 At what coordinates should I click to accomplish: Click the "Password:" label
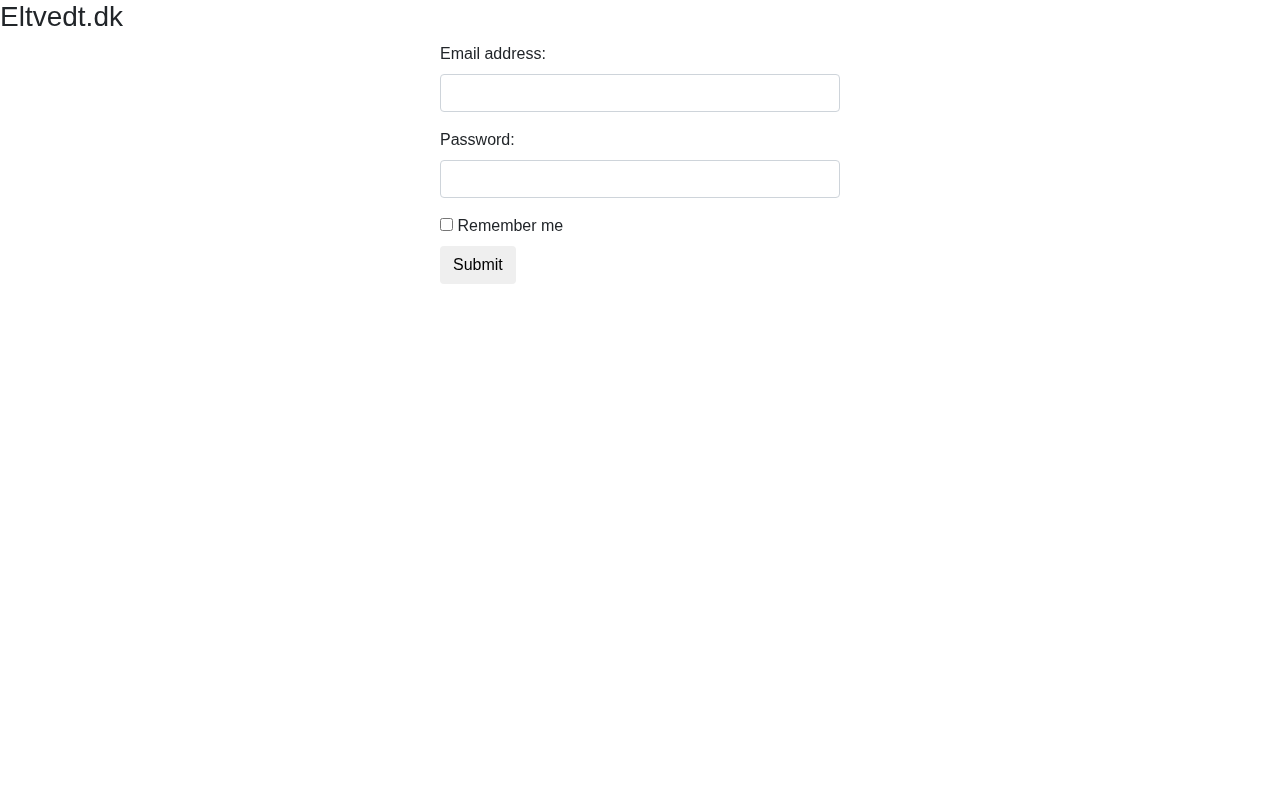click(x=476, y=140)
